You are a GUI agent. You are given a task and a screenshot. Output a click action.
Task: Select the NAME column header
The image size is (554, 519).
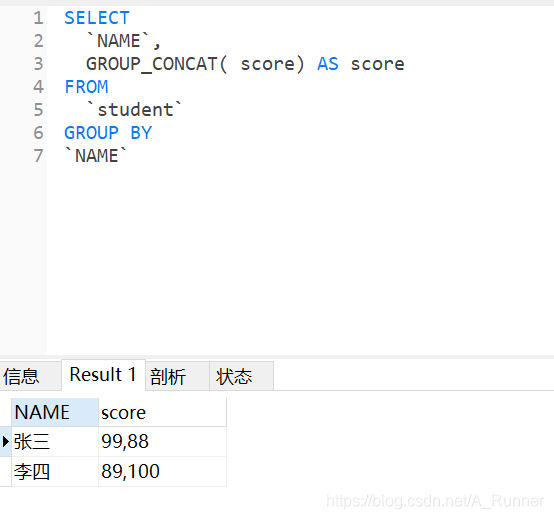(55, 412)
